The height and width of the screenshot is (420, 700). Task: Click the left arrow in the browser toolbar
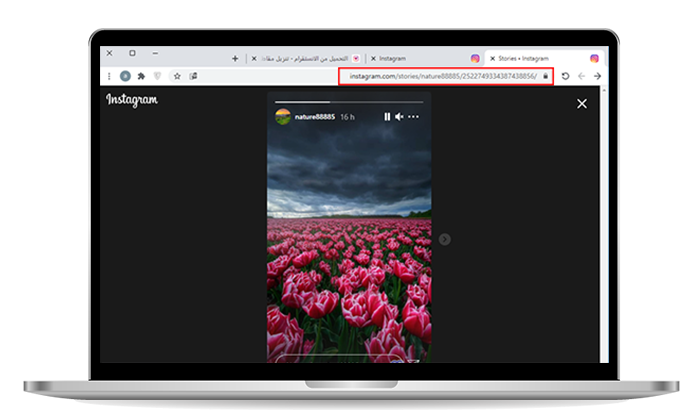tap(581, 76)
